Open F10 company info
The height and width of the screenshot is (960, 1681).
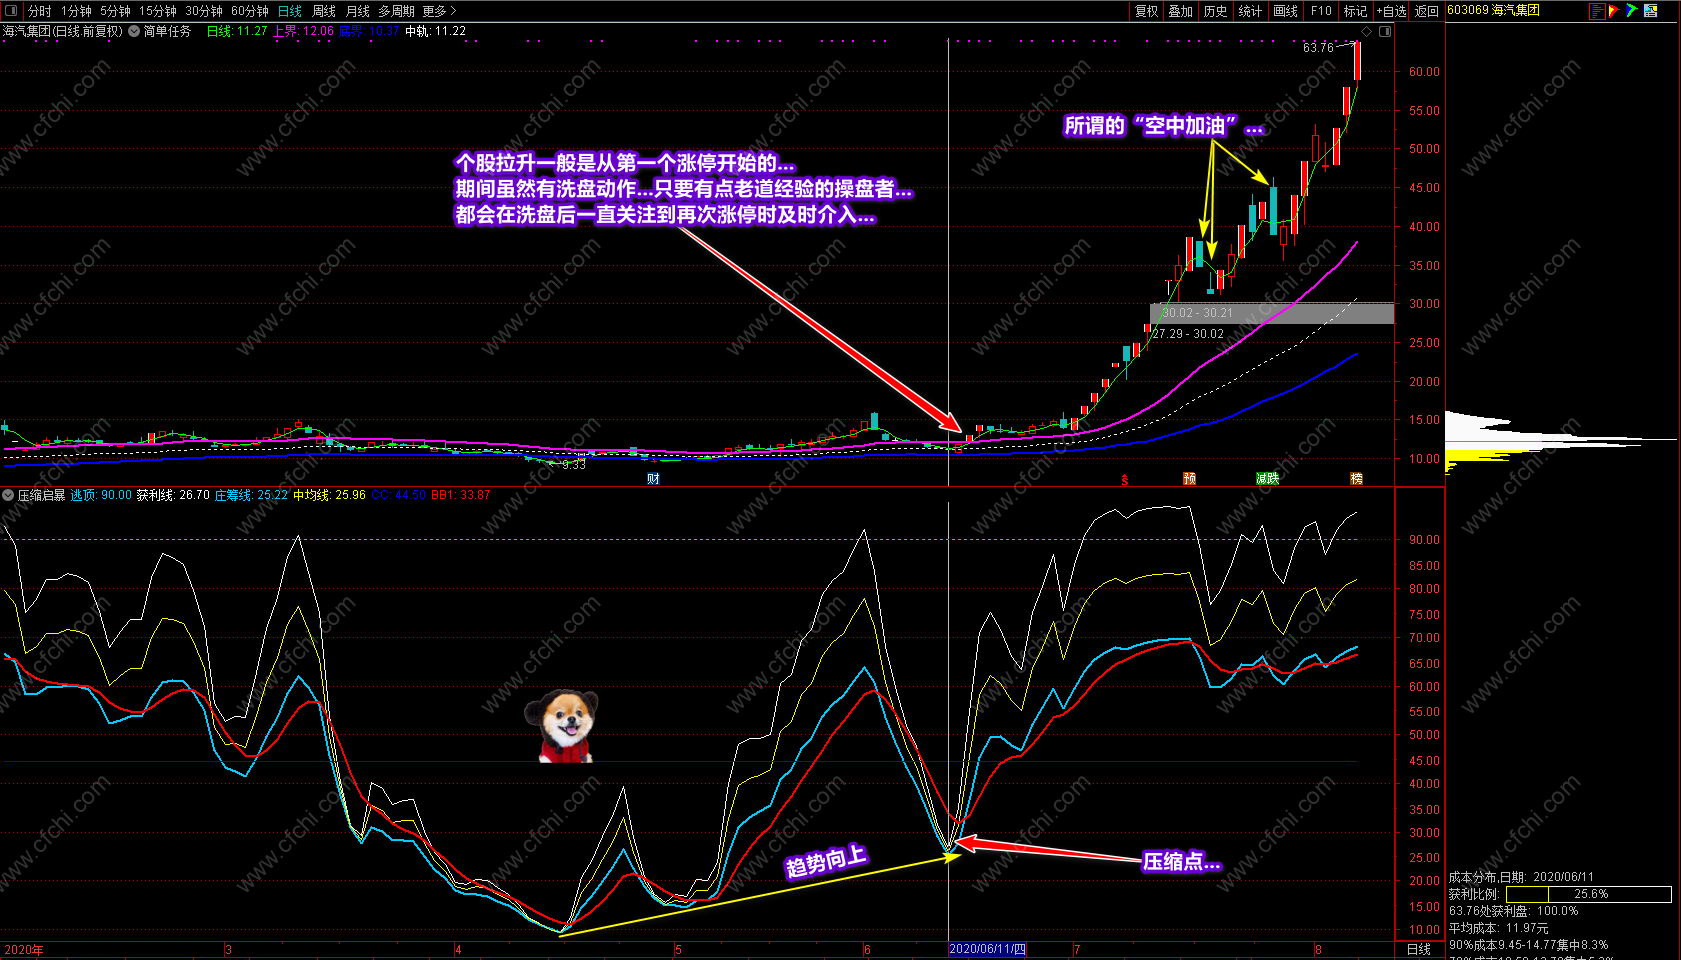[1322, 11]
